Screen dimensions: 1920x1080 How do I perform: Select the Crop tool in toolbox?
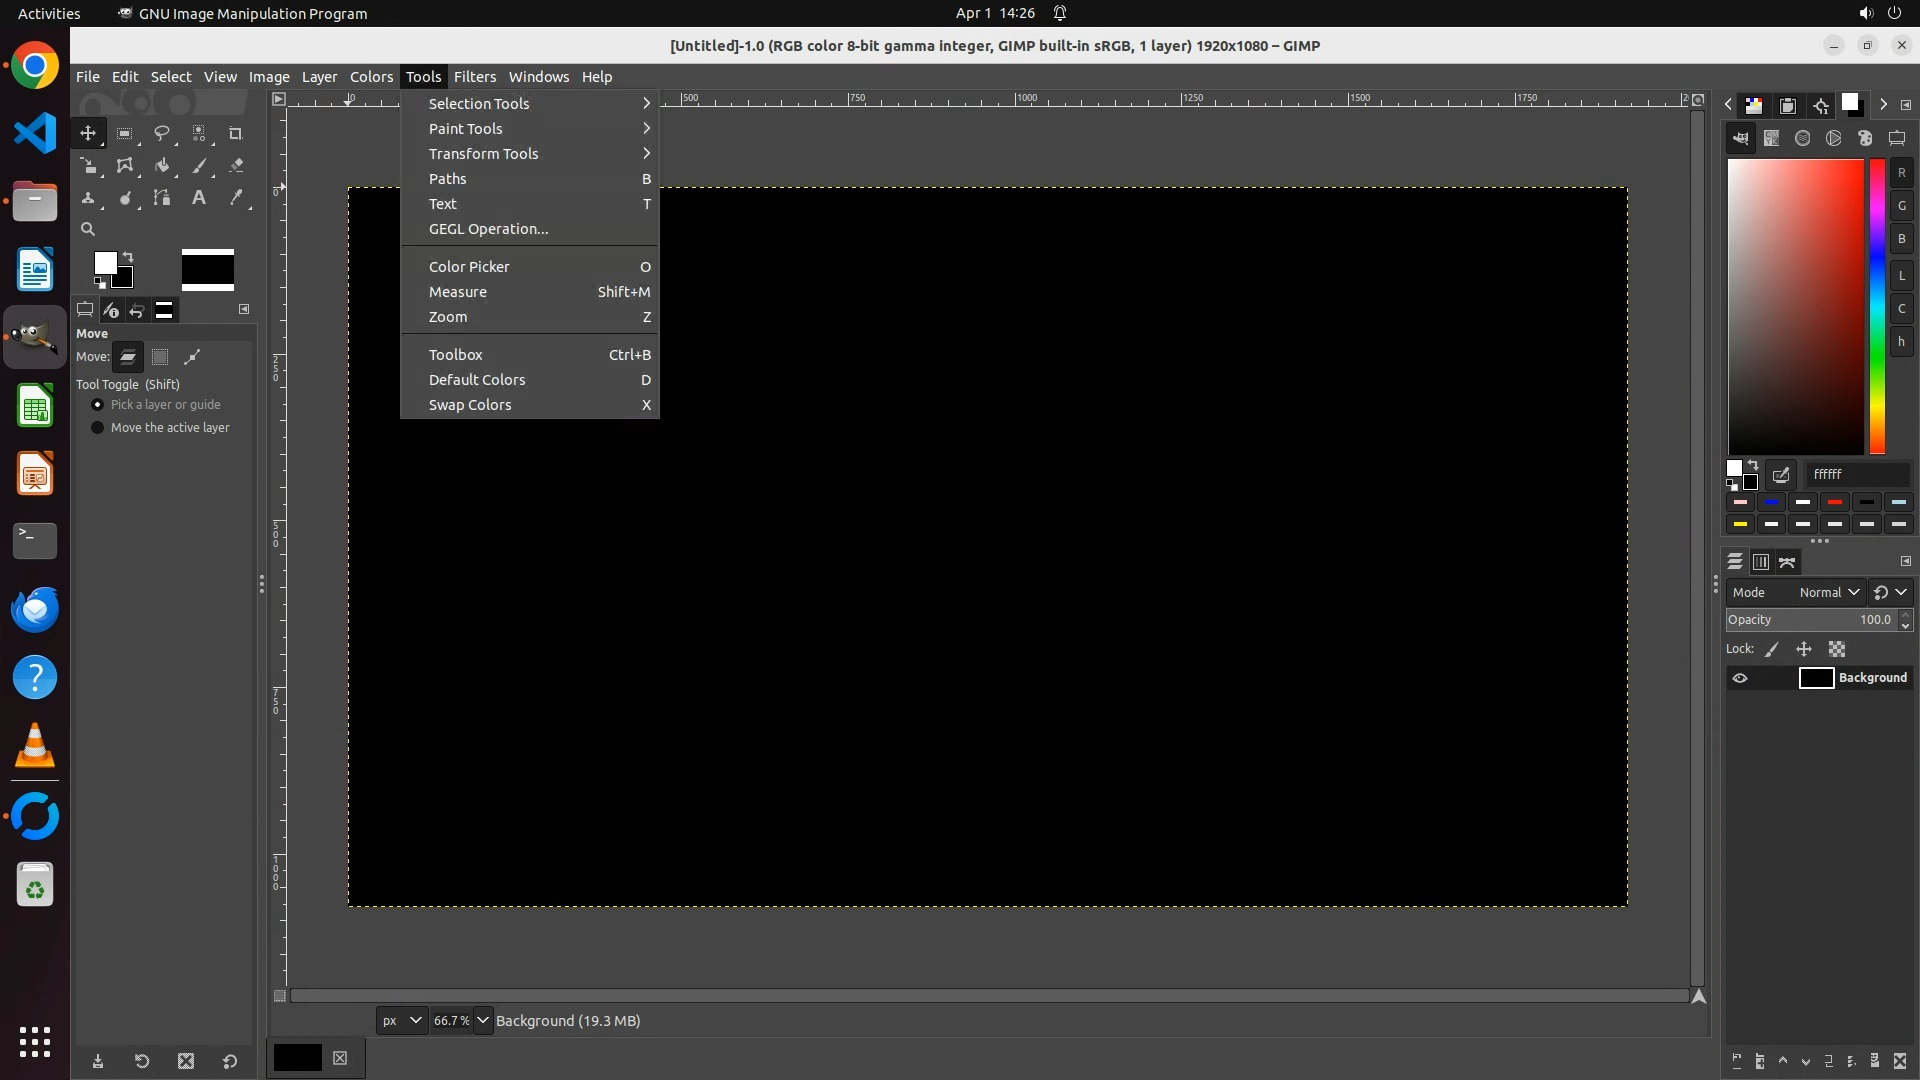(236, 133)
